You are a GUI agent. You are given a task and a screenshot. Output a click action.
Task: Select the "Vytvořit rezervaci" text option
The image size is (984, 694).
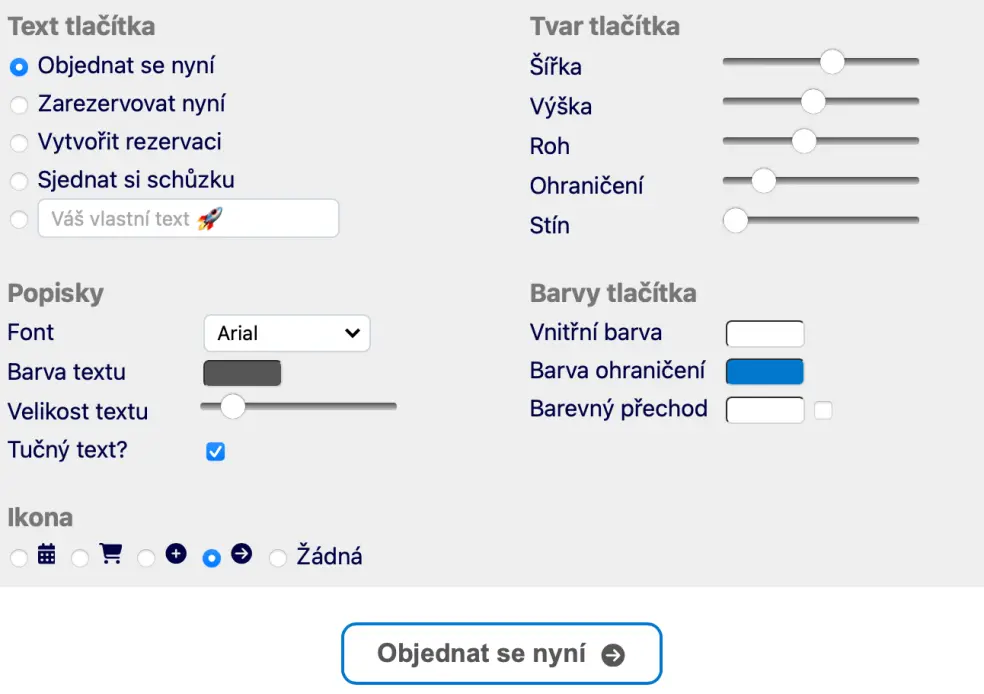tap(18, 143)
